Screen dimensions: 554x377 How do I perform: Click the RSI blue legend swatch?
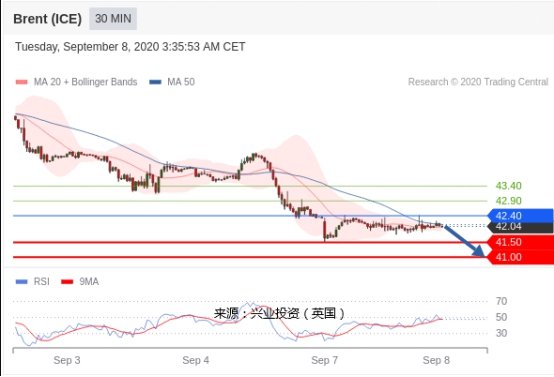point(22,282)
